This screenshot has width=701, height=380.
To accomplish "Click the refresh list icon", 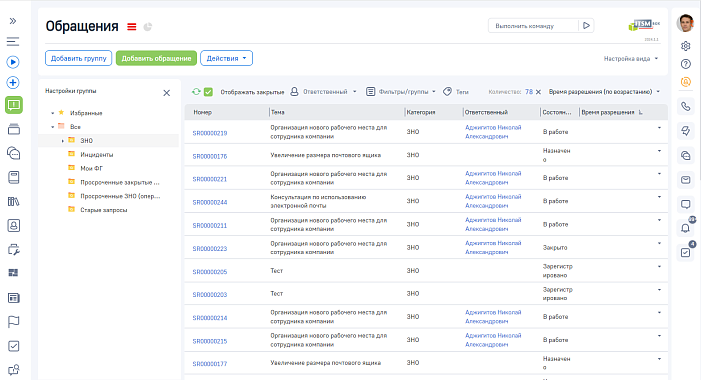I will tap(196, 92).
